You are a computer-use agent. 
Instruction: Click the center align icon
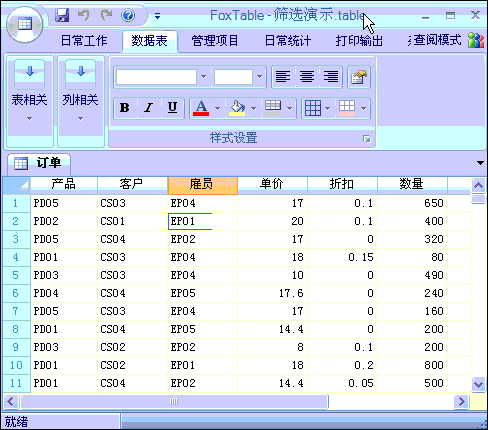coord(307,77)
